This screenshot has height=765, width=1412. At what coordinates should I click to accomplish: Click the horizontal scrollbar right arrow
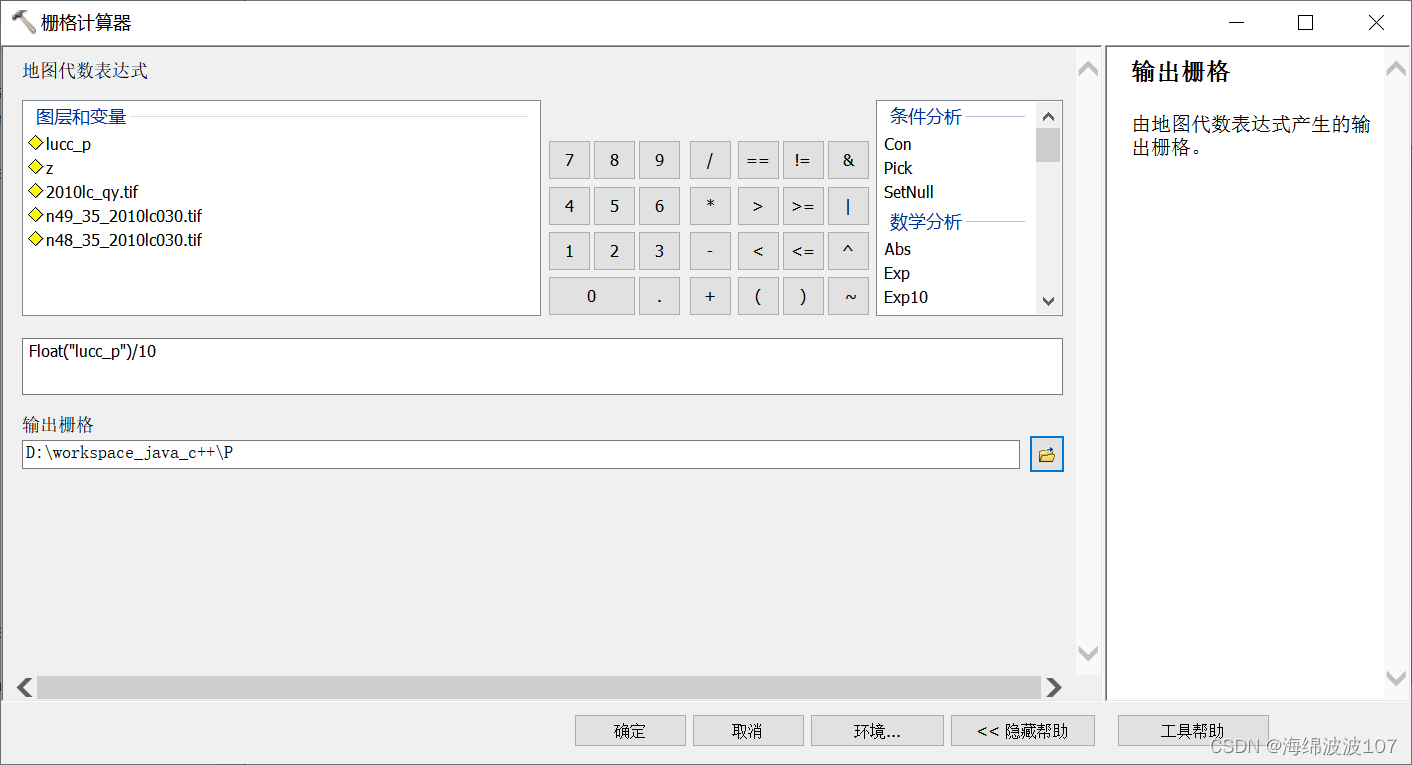pos(1053,687)
